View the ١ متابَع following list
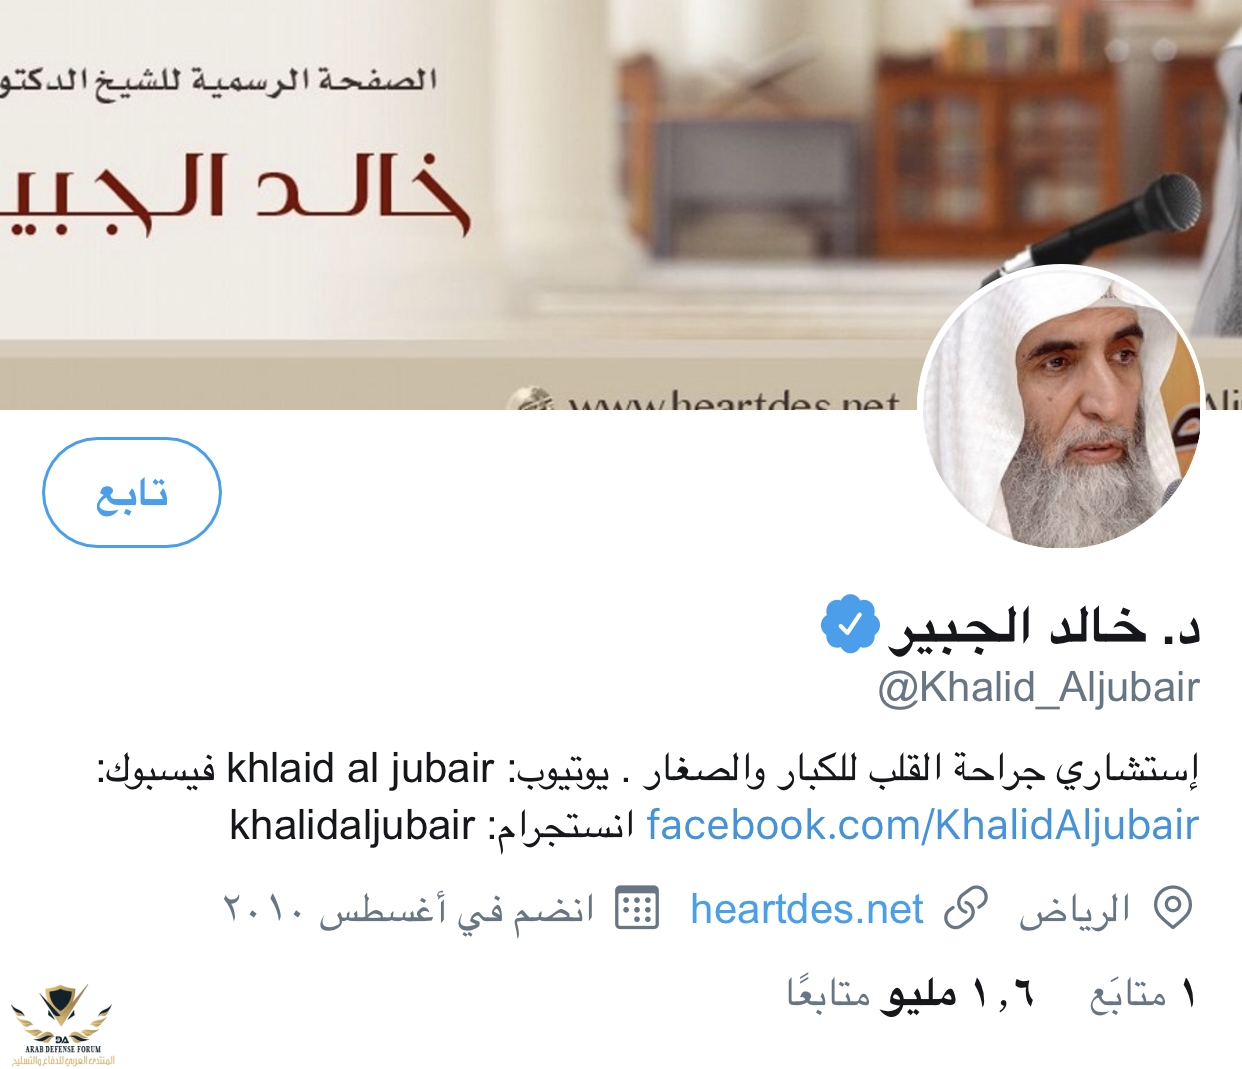 pos(1143,994)
